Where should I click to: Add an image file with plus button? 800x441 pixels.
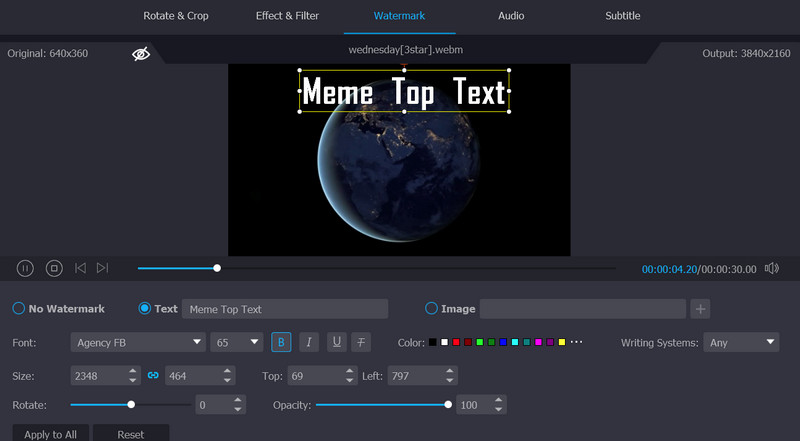pos(701,309)
